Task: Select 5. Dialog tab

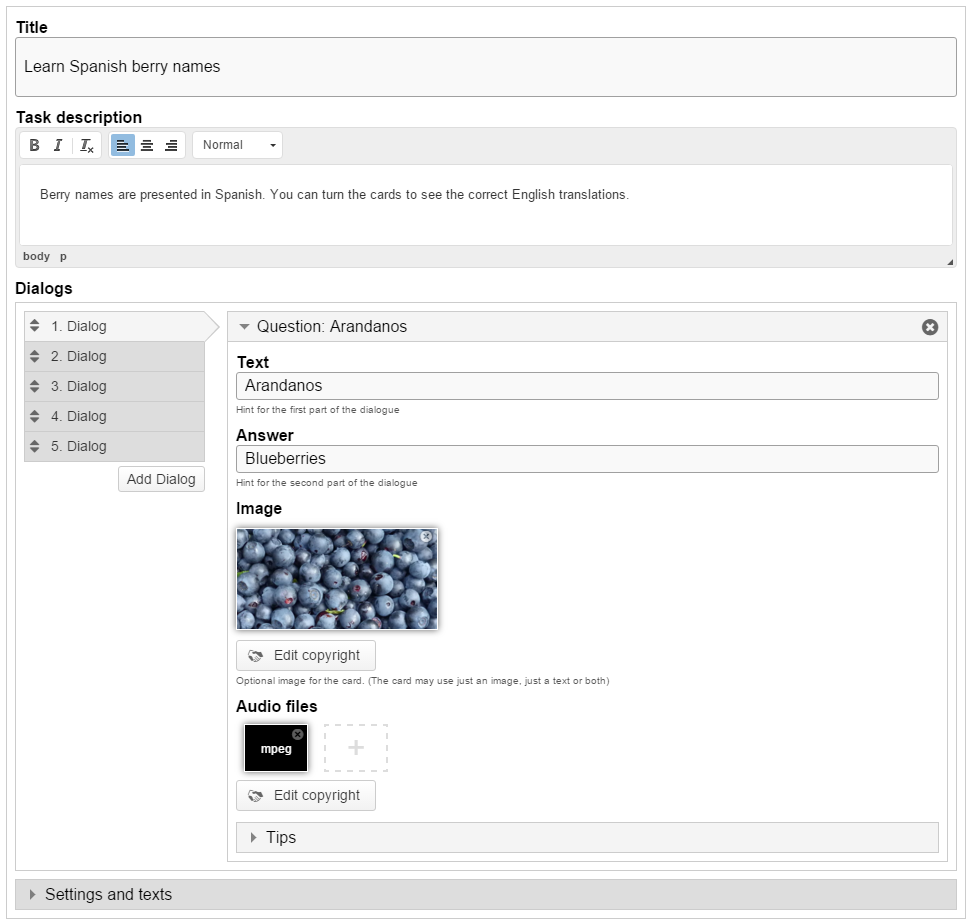Action: (114, 446)
